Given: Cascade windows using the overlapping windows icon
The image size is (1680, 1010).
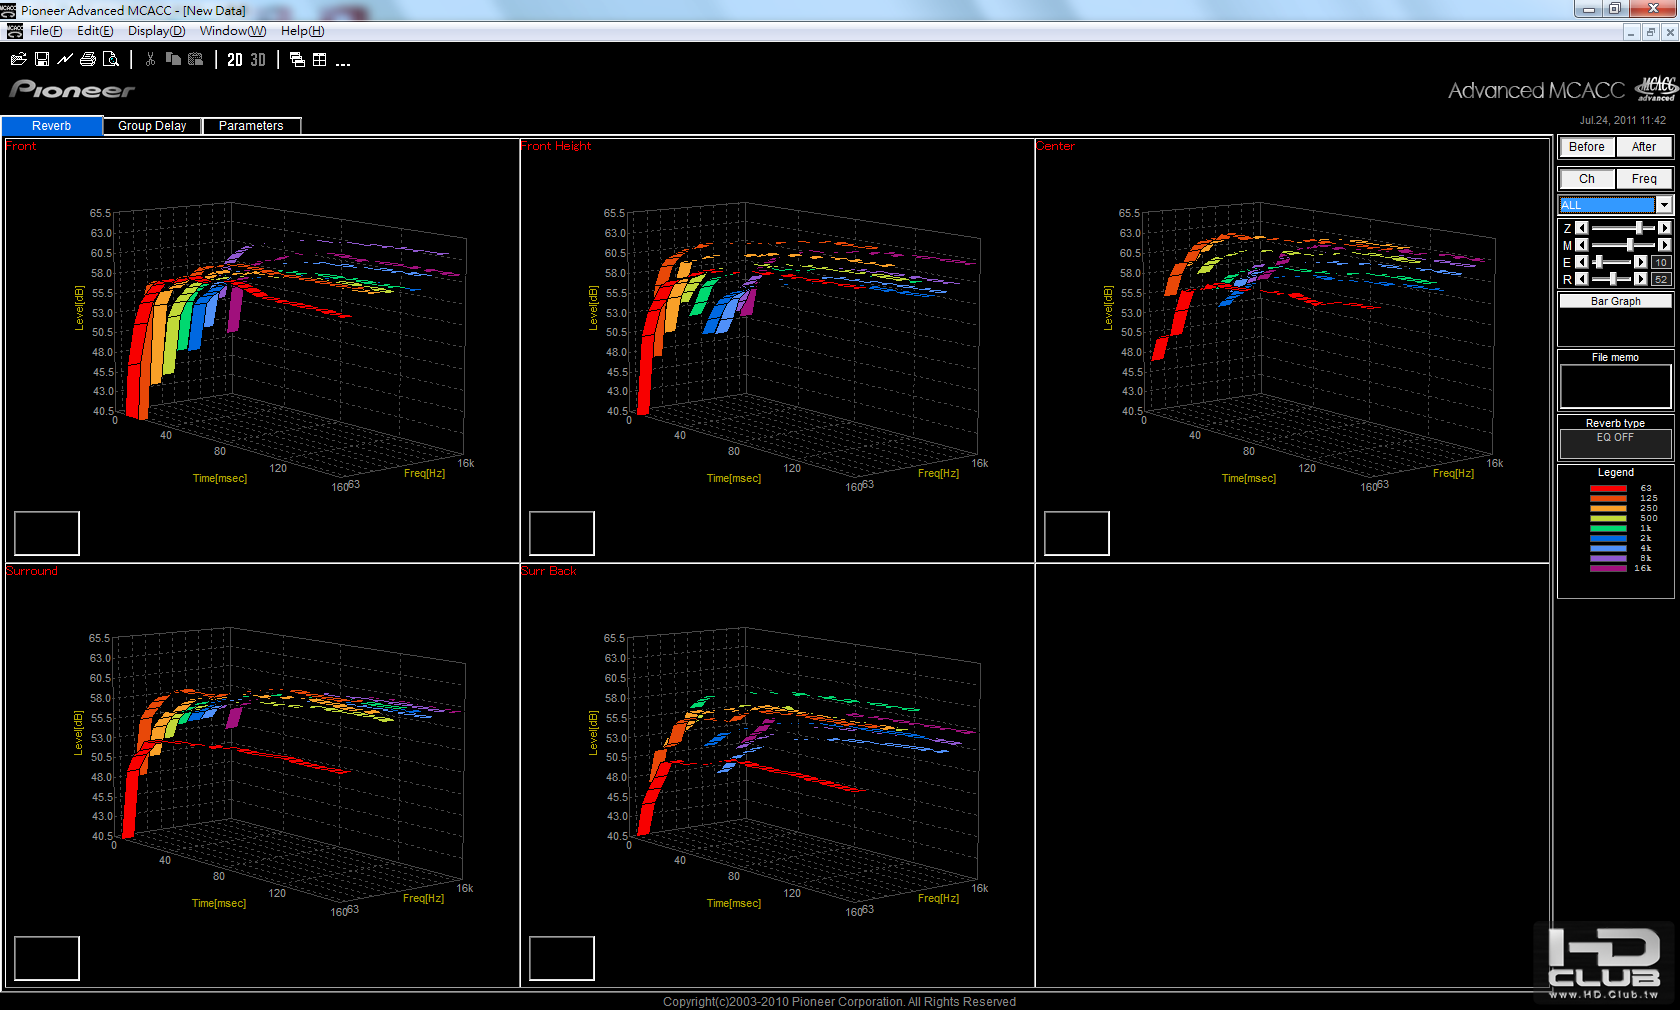Looking at the screenshot, I should tap(297, 60).
